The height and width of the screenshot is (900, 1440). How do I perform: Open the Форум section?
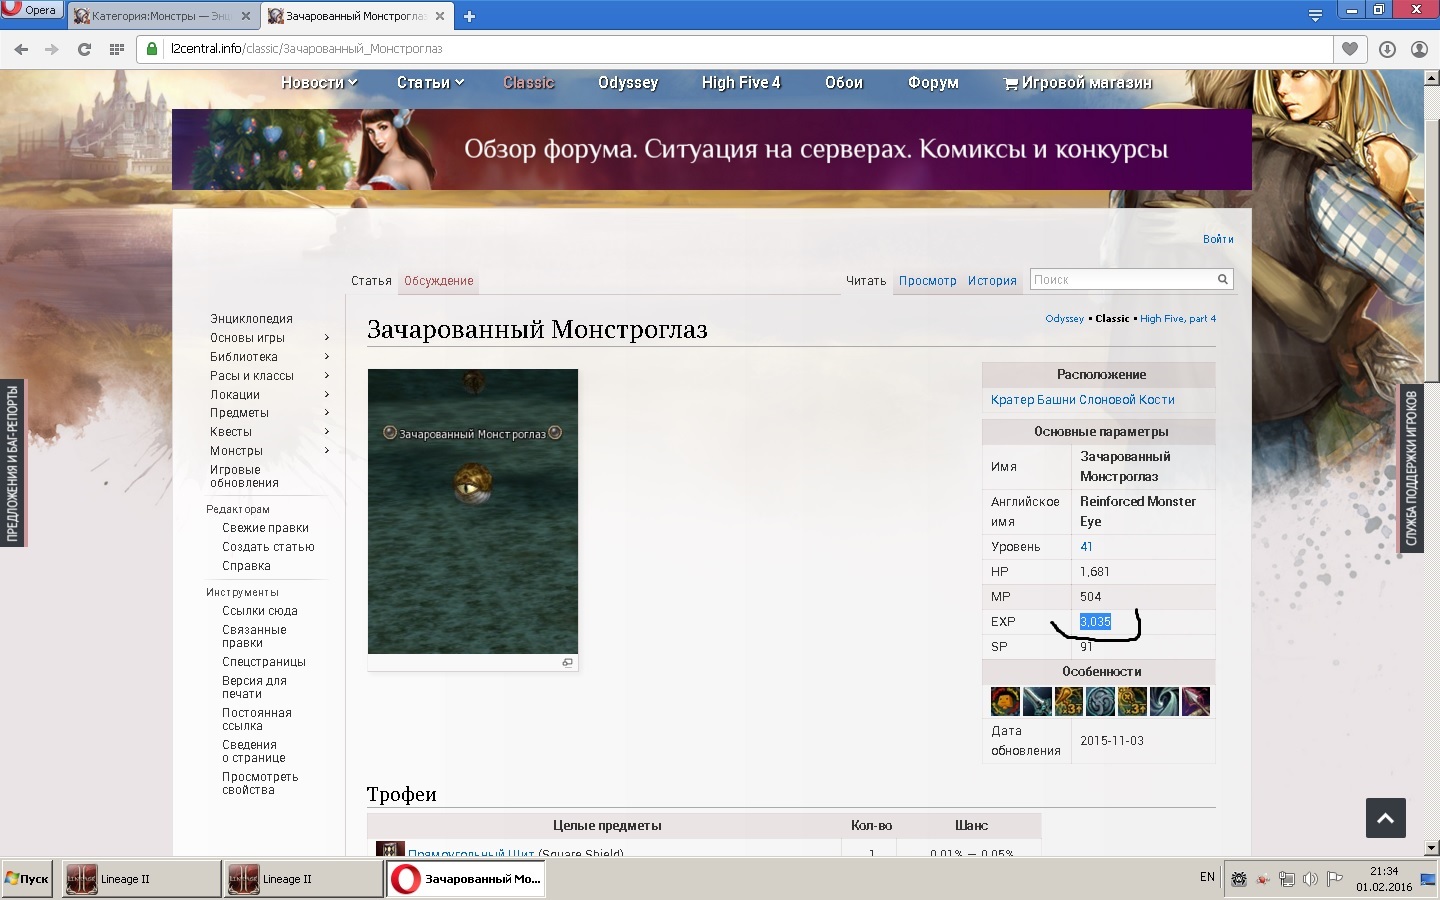pyautogui.click(x=933, y=83)
